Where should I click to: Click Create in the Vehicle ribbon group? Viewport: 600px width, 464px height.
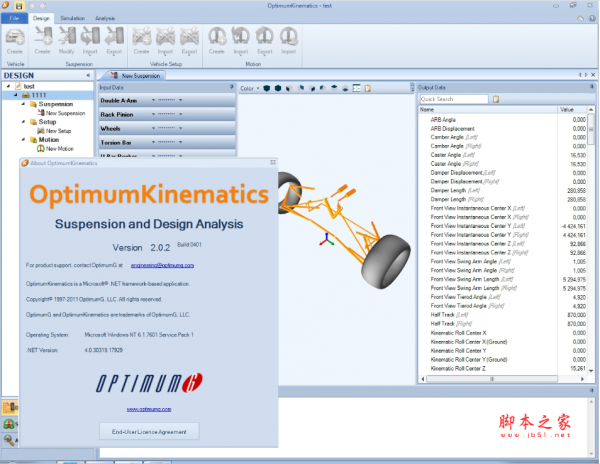click(x=15, y=40)
